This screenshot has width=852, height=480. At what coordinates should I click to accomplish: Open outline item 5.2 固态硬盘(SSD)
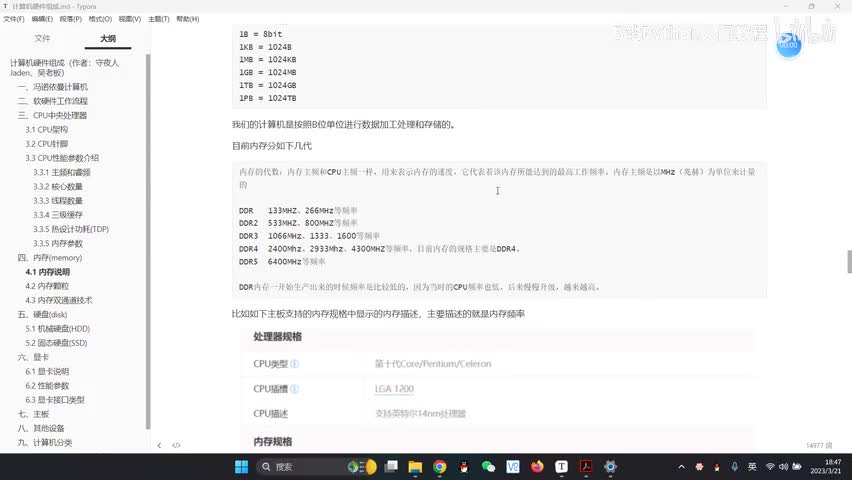57,343
